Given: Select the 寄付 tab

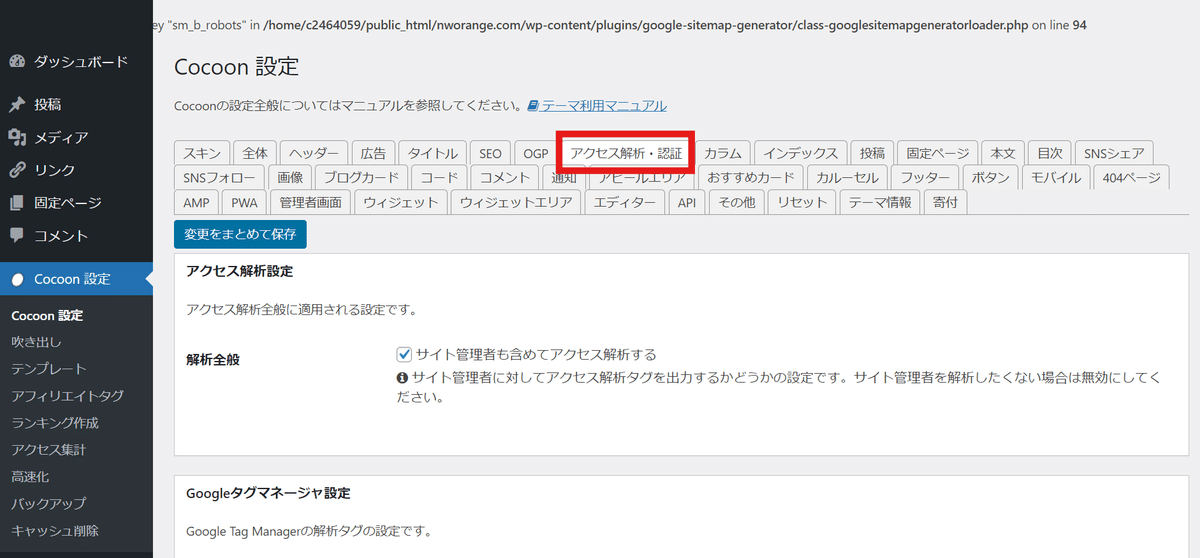Looking at the screenshot, I should click(x=945, y=202).
